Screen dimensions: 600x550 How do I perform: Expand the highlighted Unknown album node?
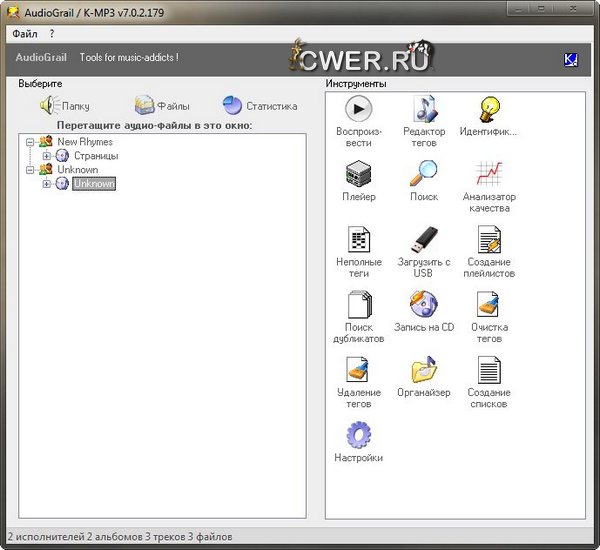(46, 184)
